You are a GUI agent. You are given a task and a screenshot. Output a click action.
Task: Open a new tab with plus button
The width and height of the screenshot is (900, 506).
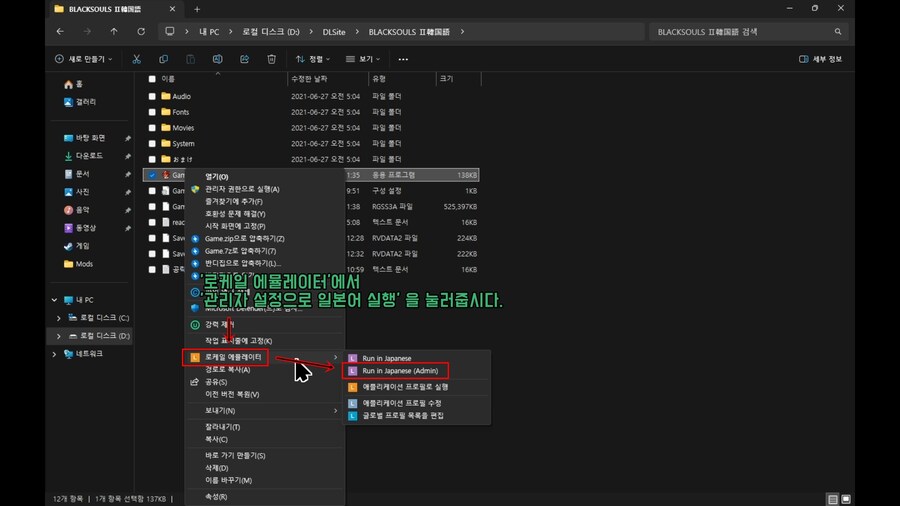coord(197,9)
